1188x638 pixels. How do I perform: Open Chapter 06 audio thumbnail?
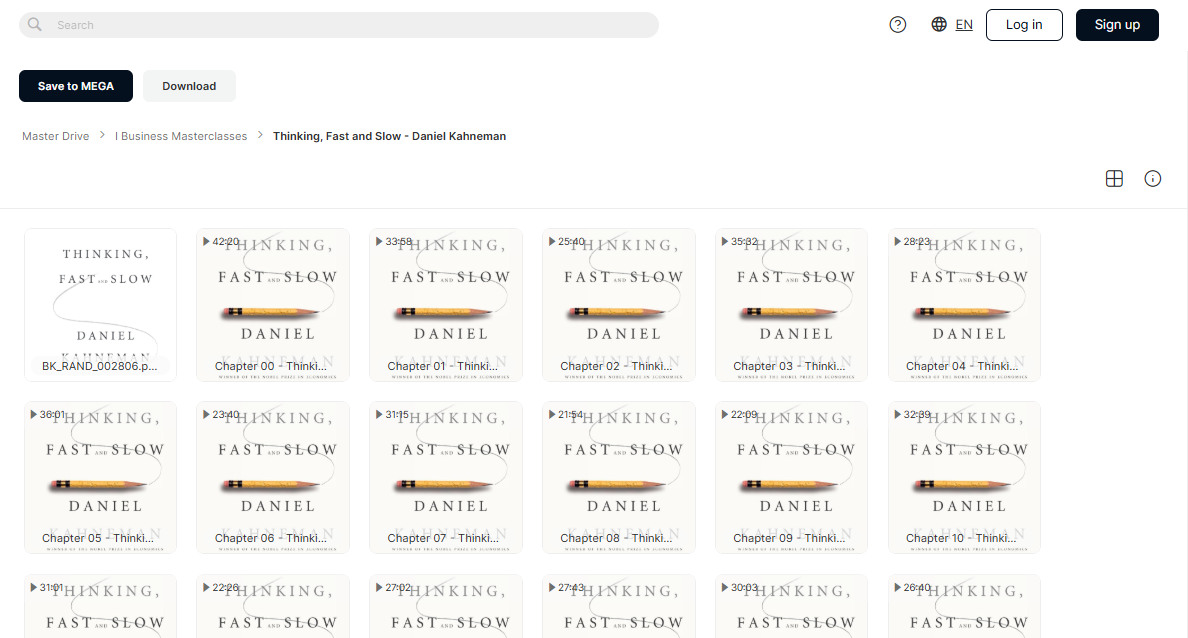click(x=273, y=477)
